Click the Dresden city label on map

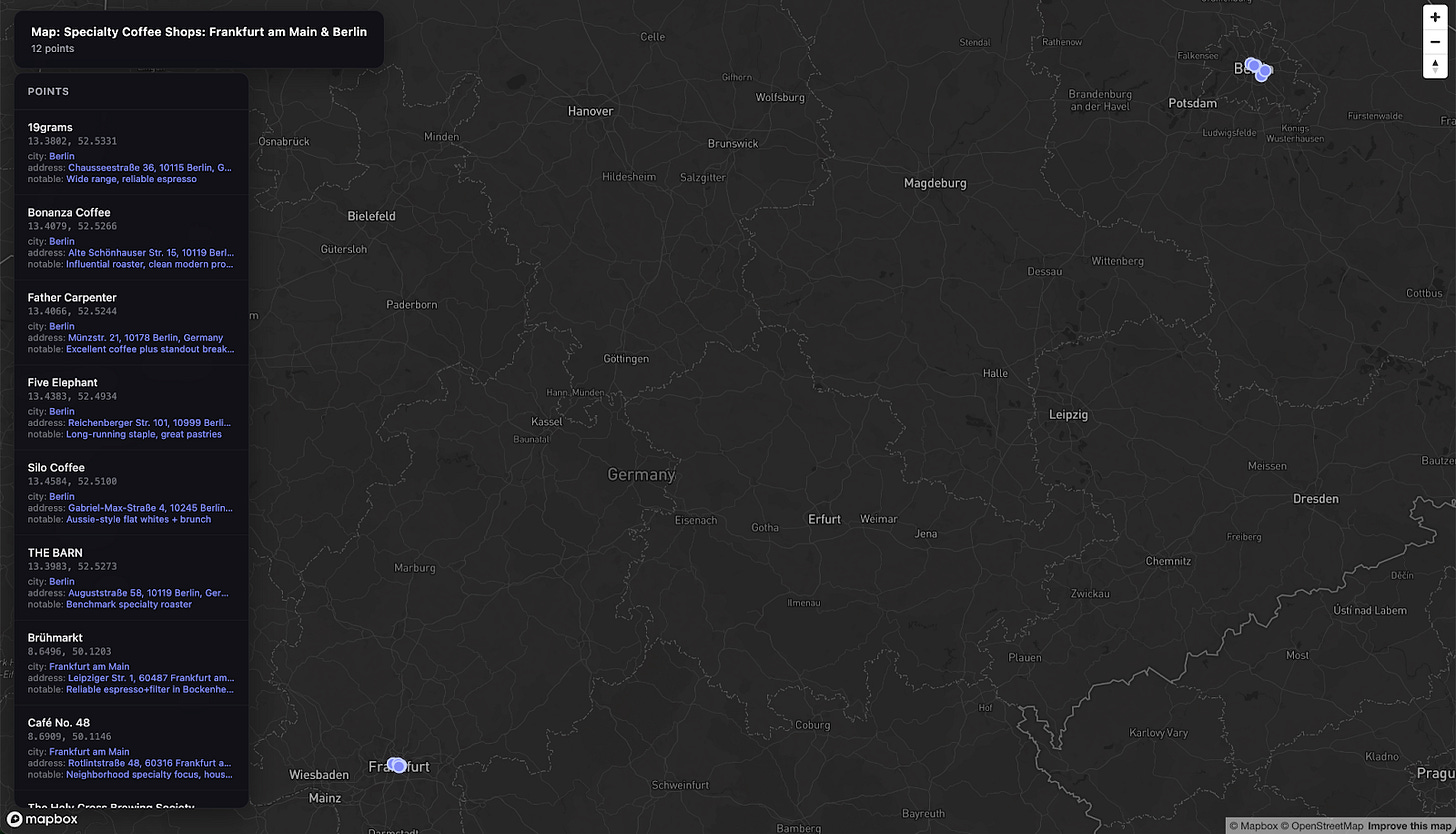point(1315,498)
